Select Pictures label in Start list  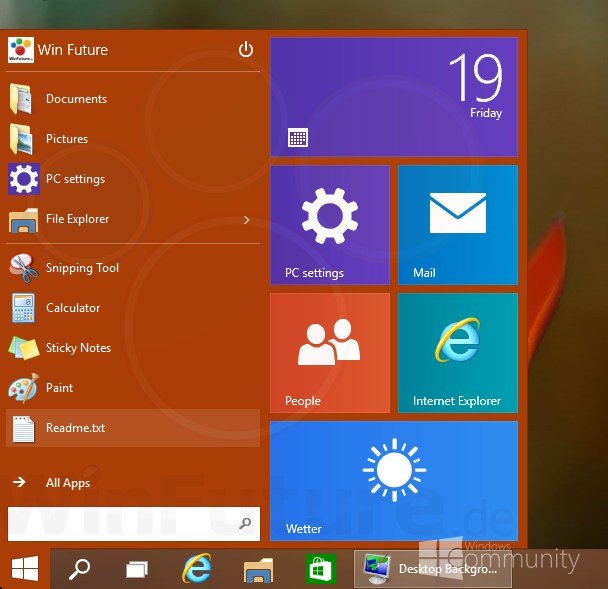tap(67, 139)
